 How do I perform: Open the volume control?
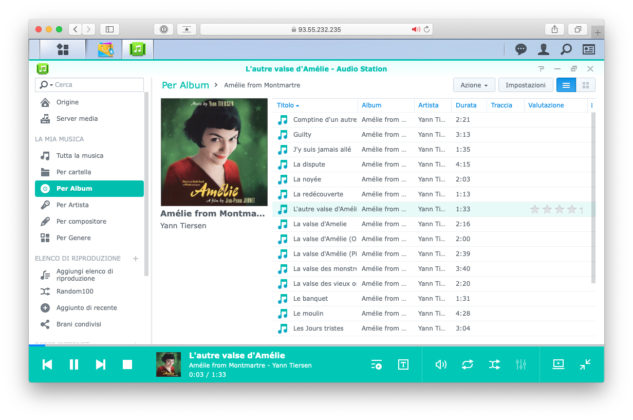click(x=441, y=365)
